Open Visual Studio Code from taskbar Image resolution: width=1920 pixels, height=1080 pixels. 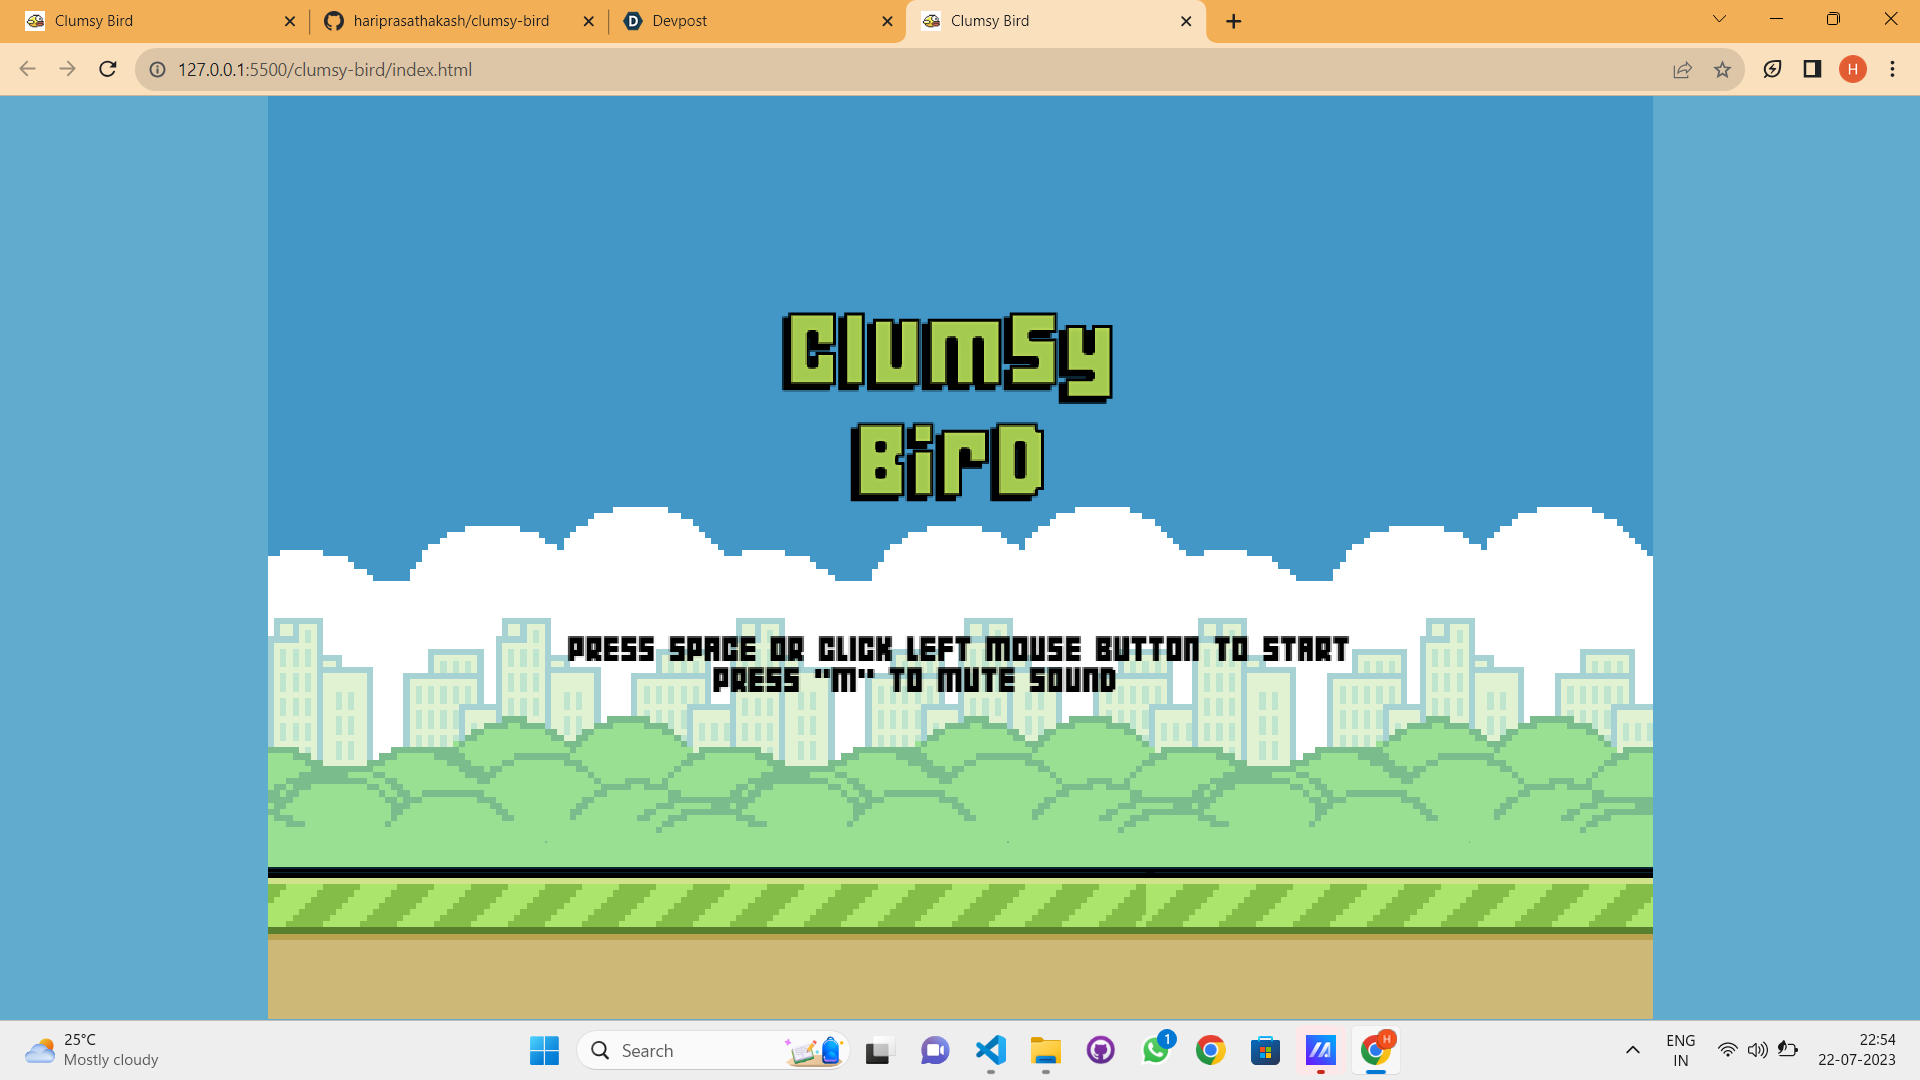coord(990,1050)
